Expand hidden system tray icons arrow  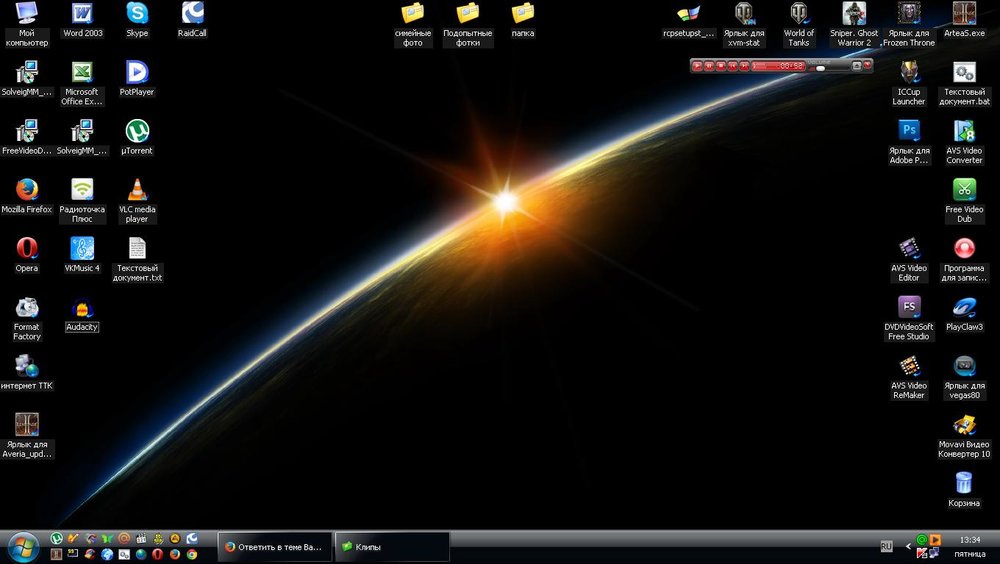[908, 546]
